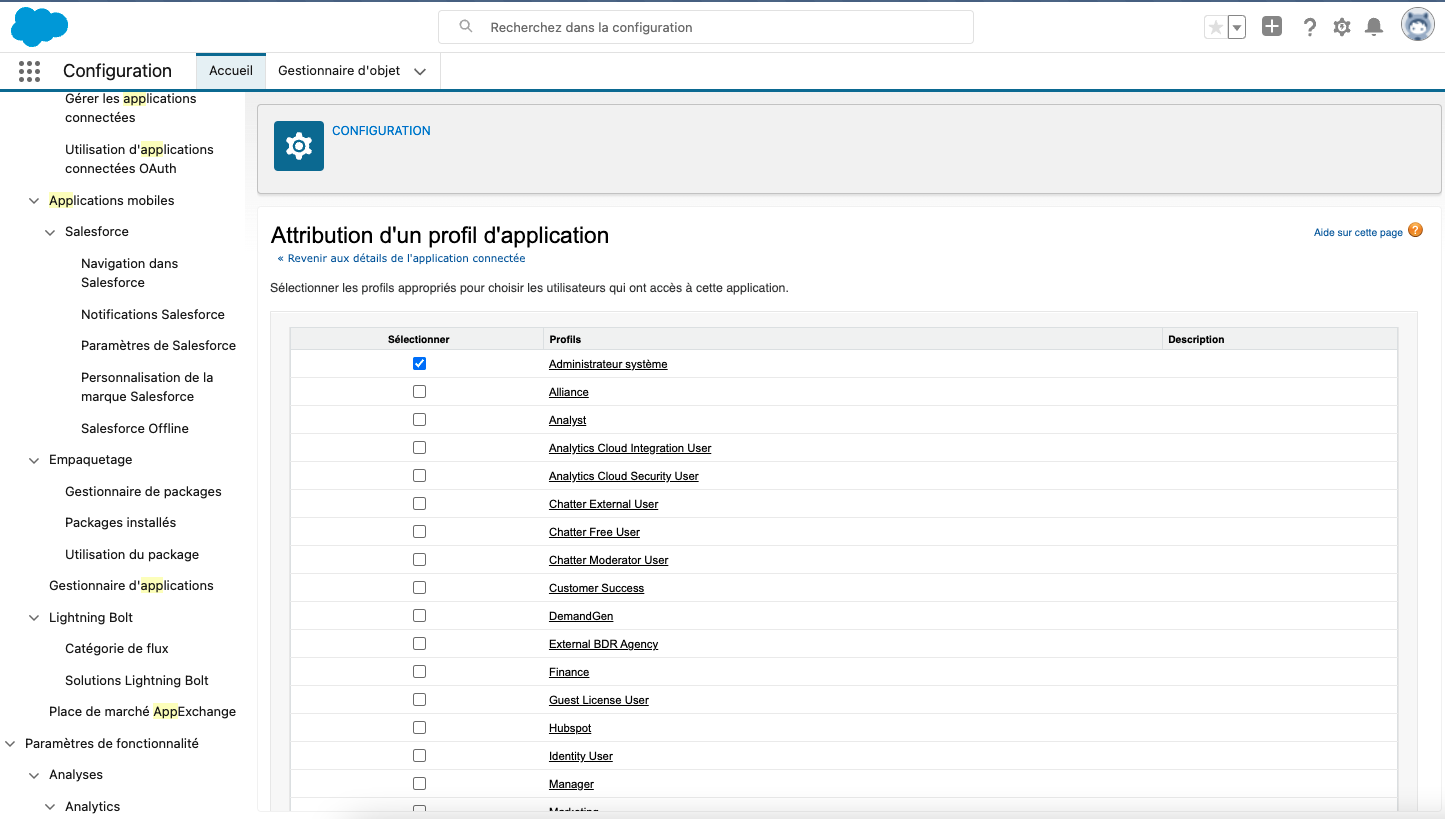Collapse the Lightning Bolt section
This screenshot has height=819, width=1445.
click(34, 618)
